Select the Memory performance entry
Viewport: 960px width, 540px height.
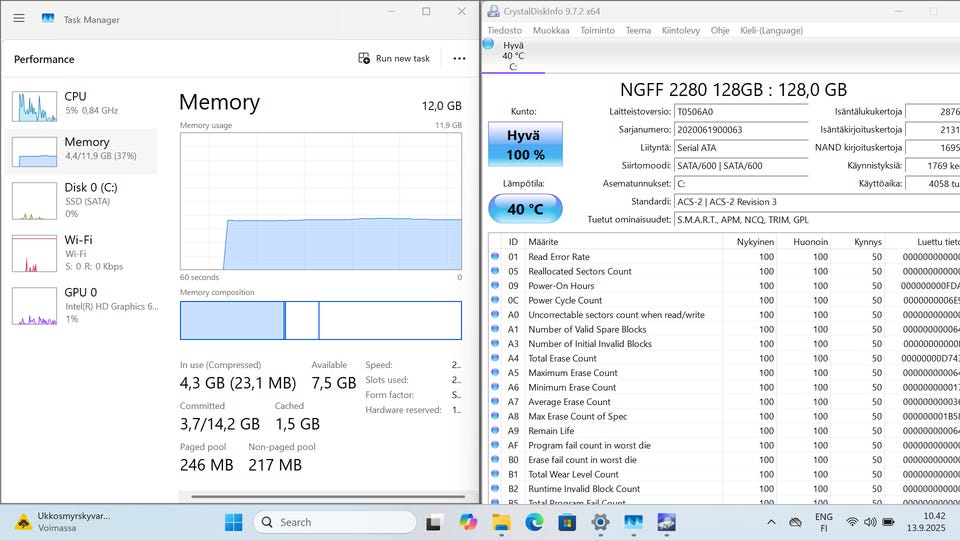(81, 151)
